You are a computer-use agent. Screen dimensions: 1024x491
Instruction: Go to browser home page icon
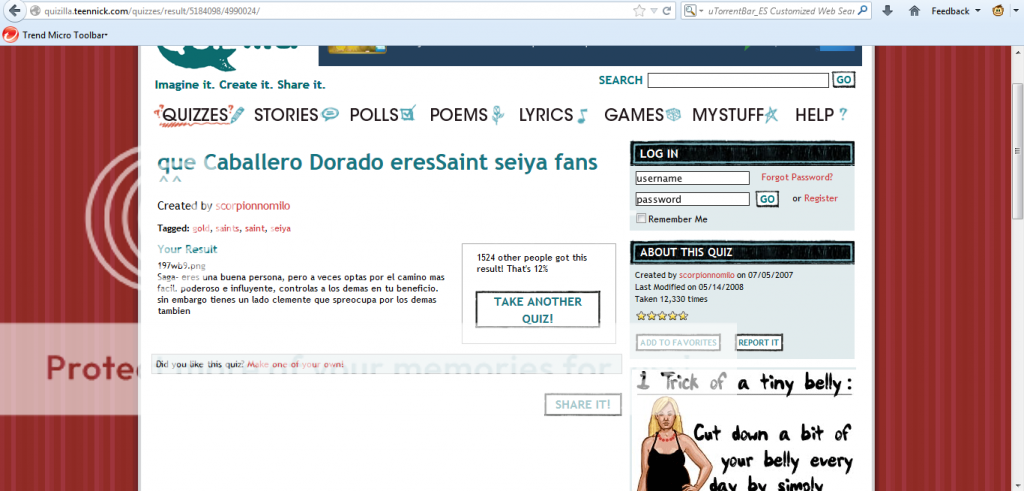914,10
